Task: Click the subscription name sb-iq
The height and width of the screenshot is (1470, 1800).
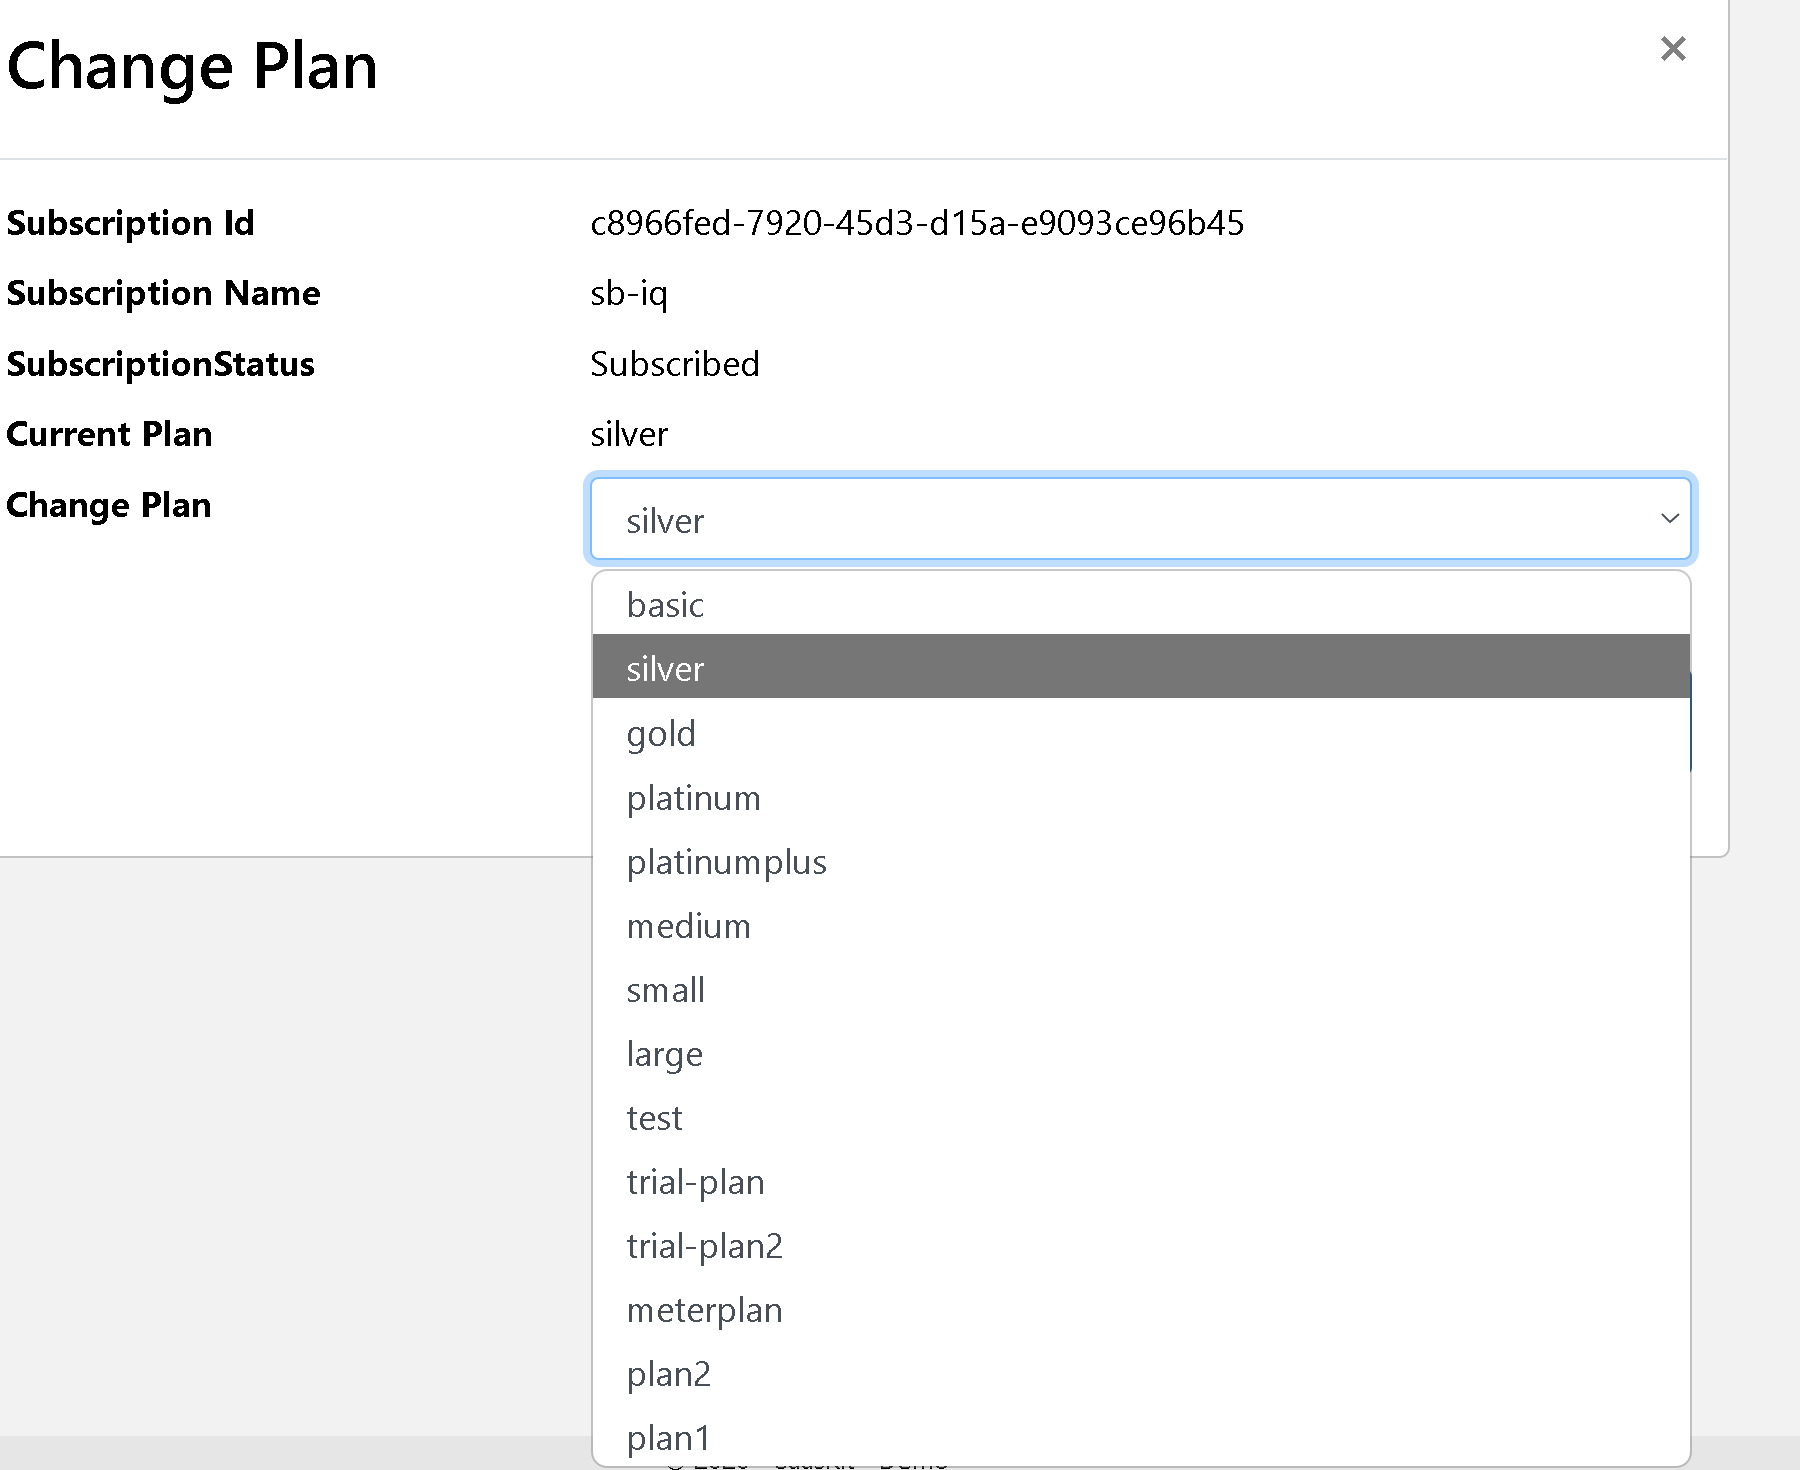Action: (x=629, y=294)
